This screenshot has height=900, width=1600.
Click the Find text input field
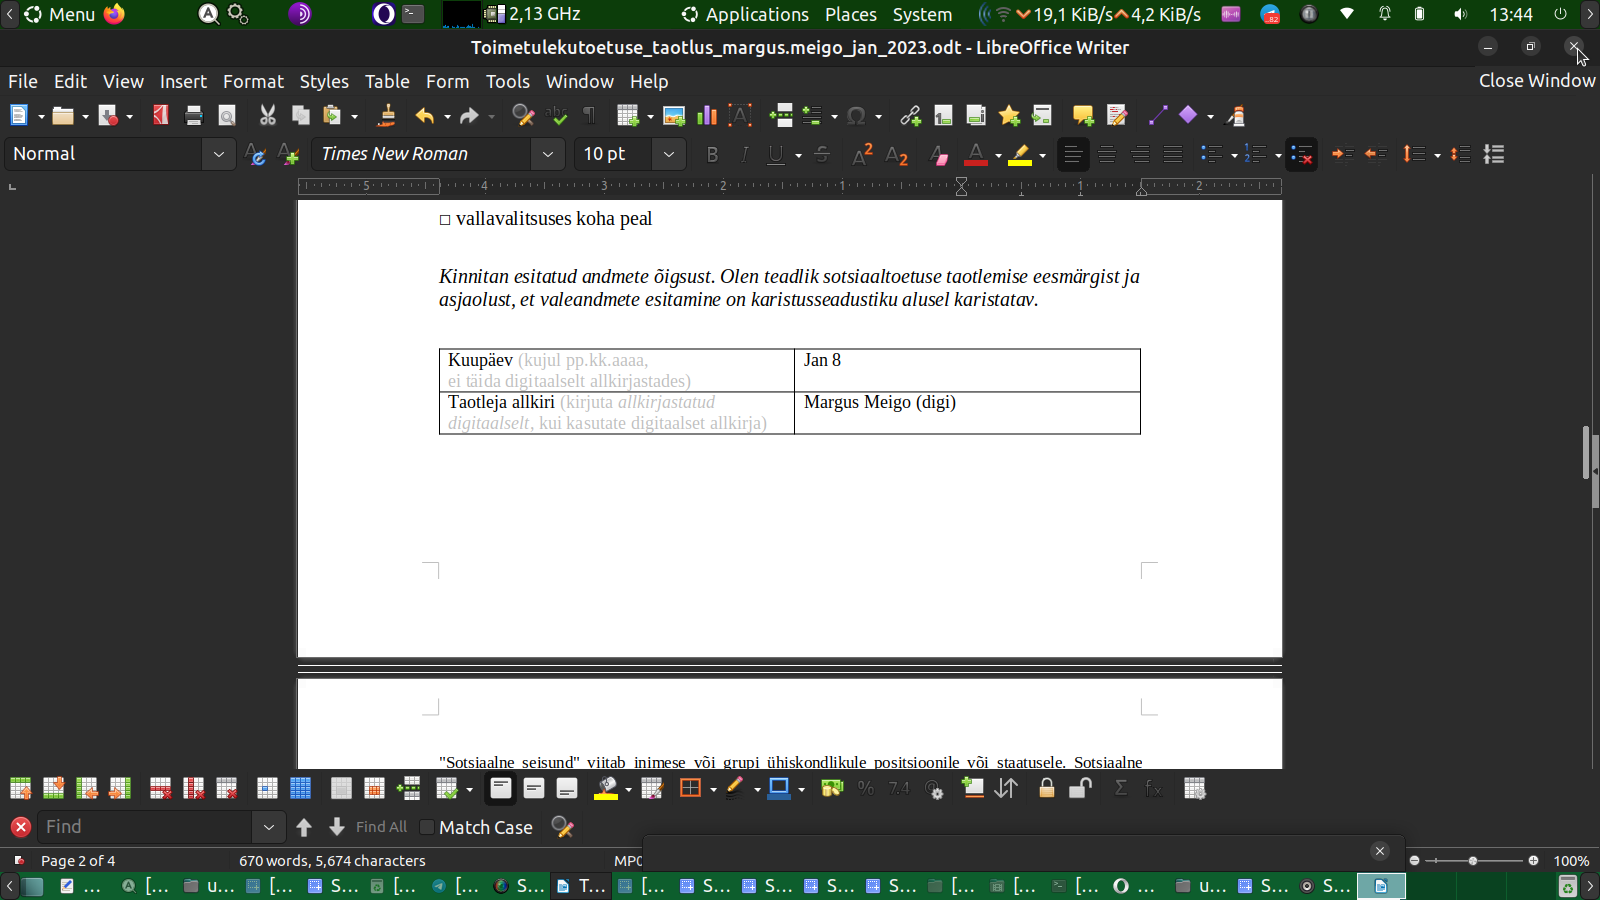145,827
